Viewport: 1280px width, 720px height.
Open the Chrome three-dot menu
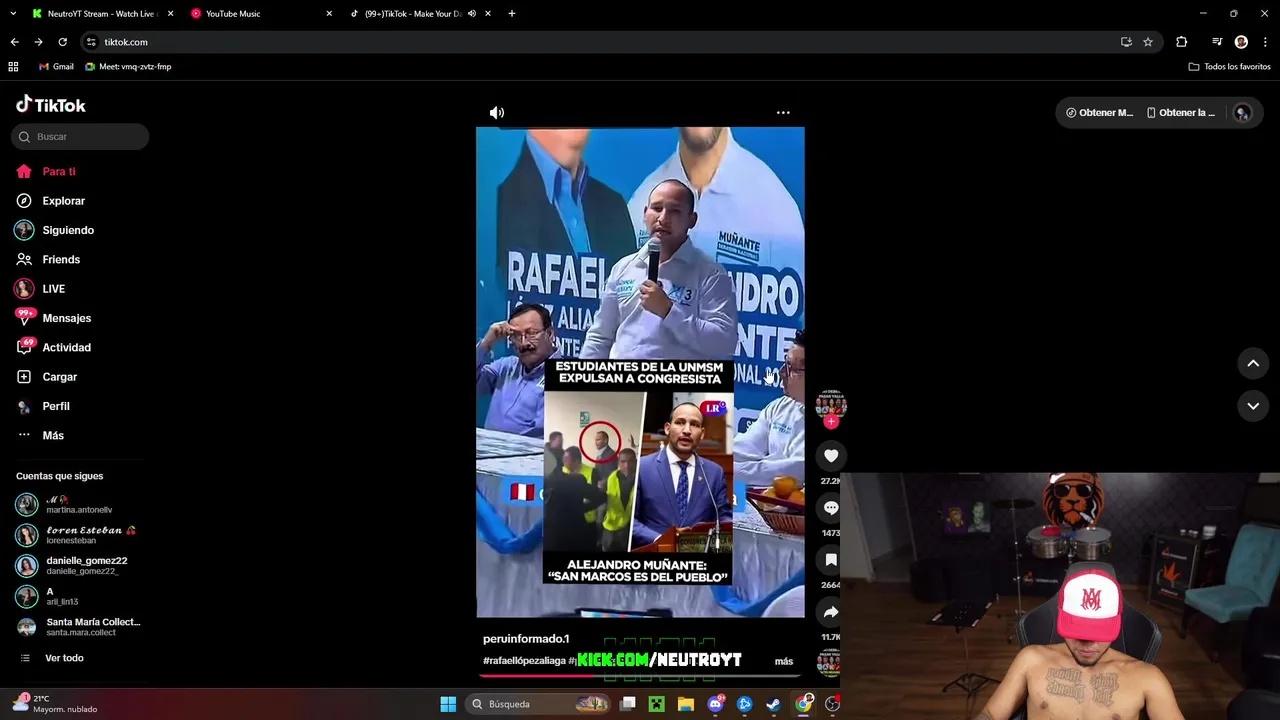[1266, 42]
